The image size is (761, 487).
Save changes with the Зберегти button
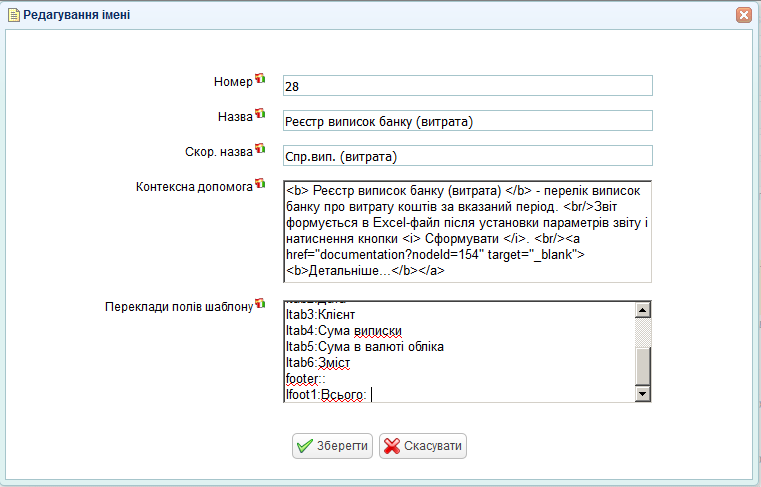pyautogui.click(x=332, y=446)
